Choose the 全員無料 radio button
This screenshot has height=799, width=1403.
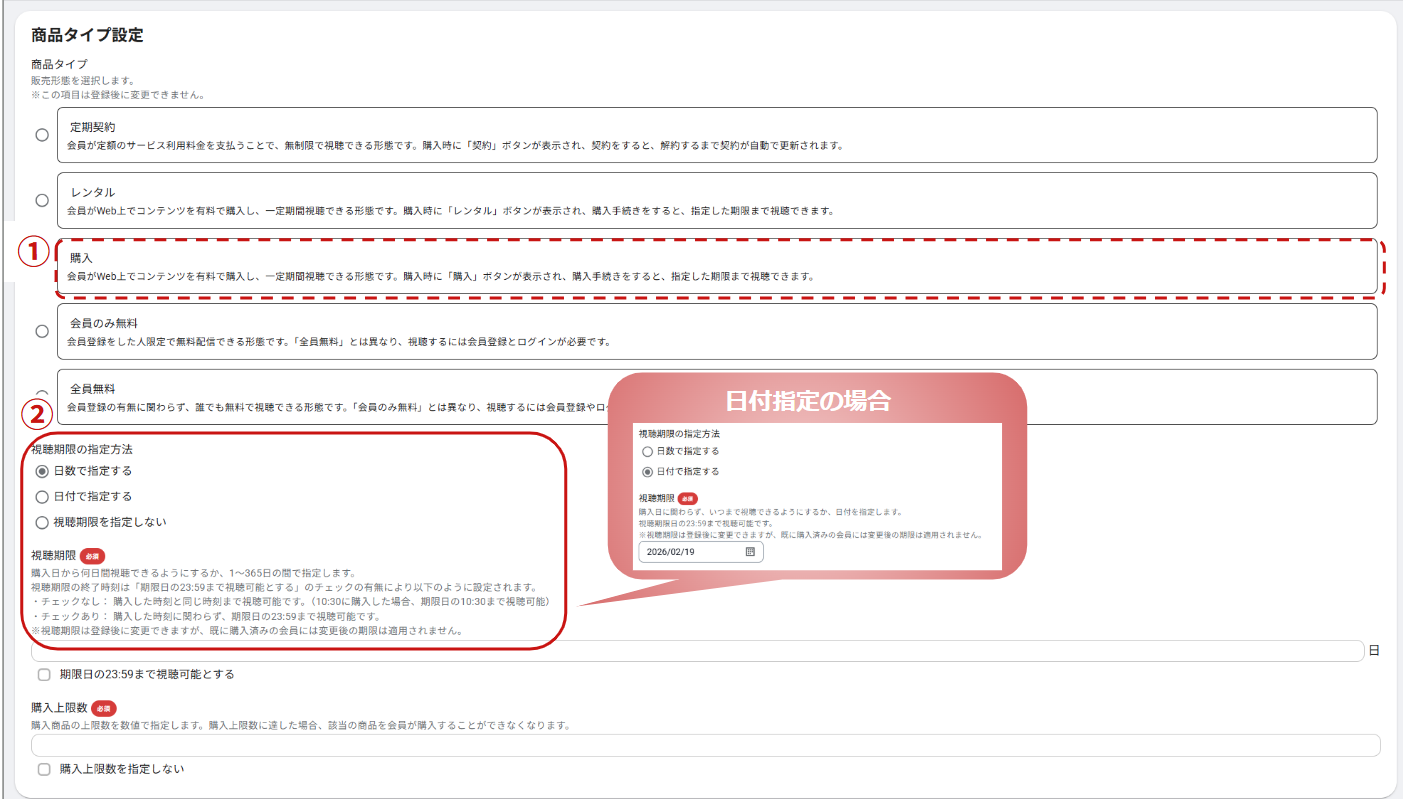pos(42,396)
